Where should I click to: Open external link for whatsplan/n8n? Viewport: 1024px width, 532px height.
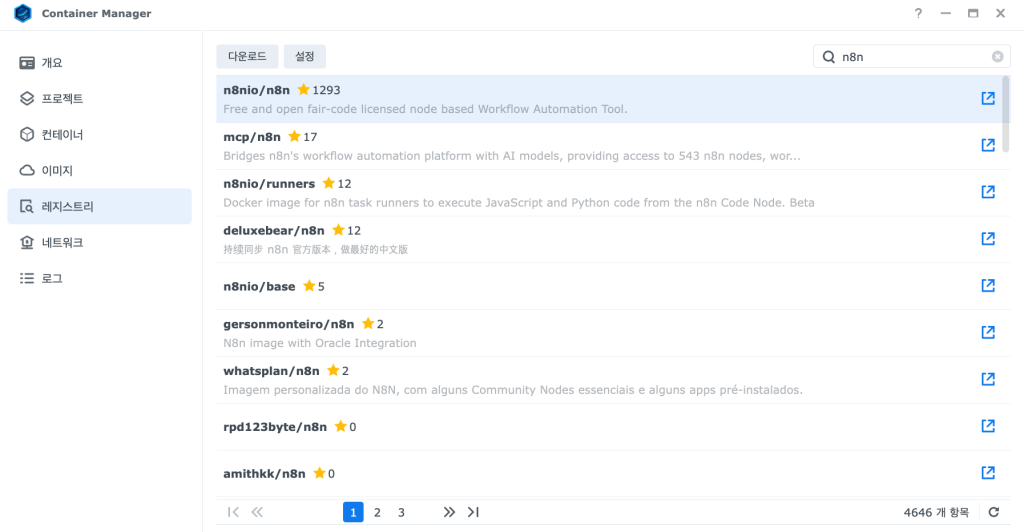[988, 379]
